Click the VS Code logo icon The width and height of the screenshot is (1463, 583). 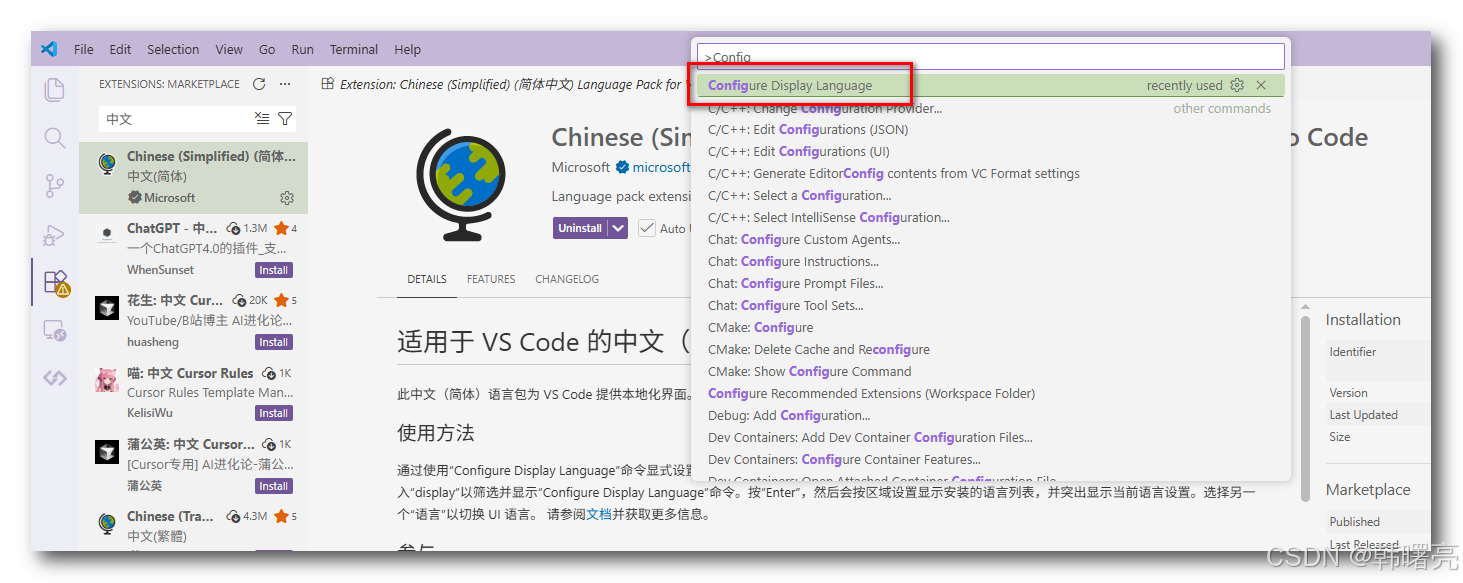coord(49,49)
